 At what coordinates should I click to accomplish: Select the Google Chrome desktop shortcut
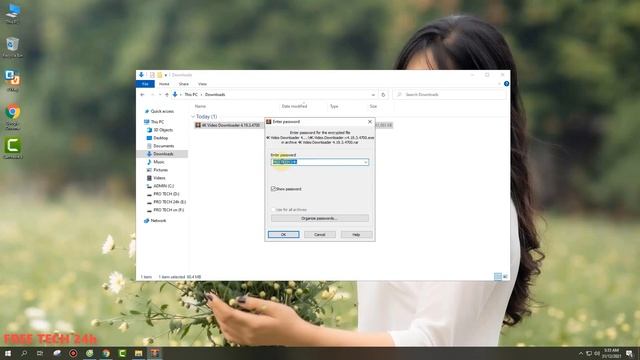click(x=13, y=117)
